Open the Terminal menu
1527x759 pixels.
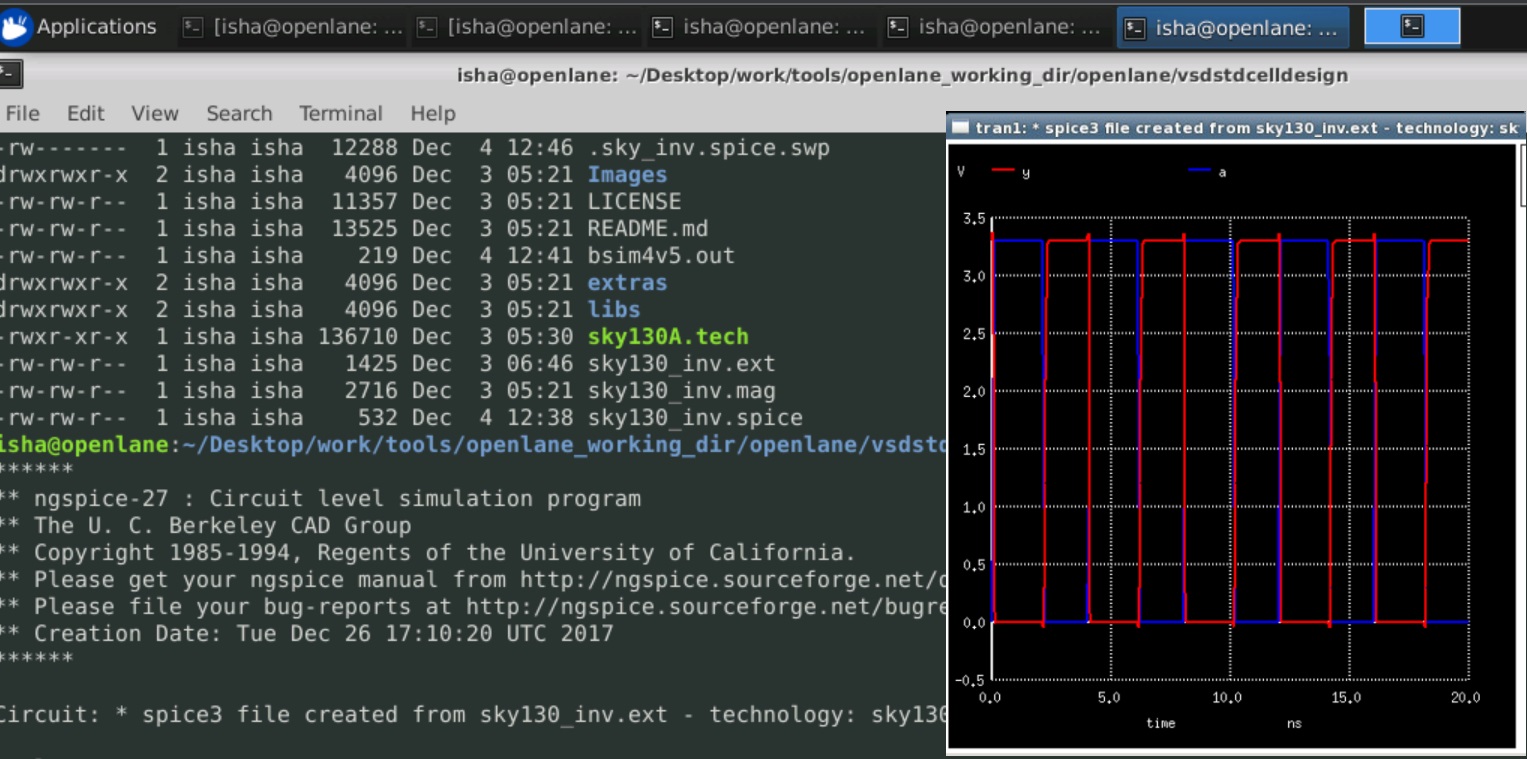point(339,113)
